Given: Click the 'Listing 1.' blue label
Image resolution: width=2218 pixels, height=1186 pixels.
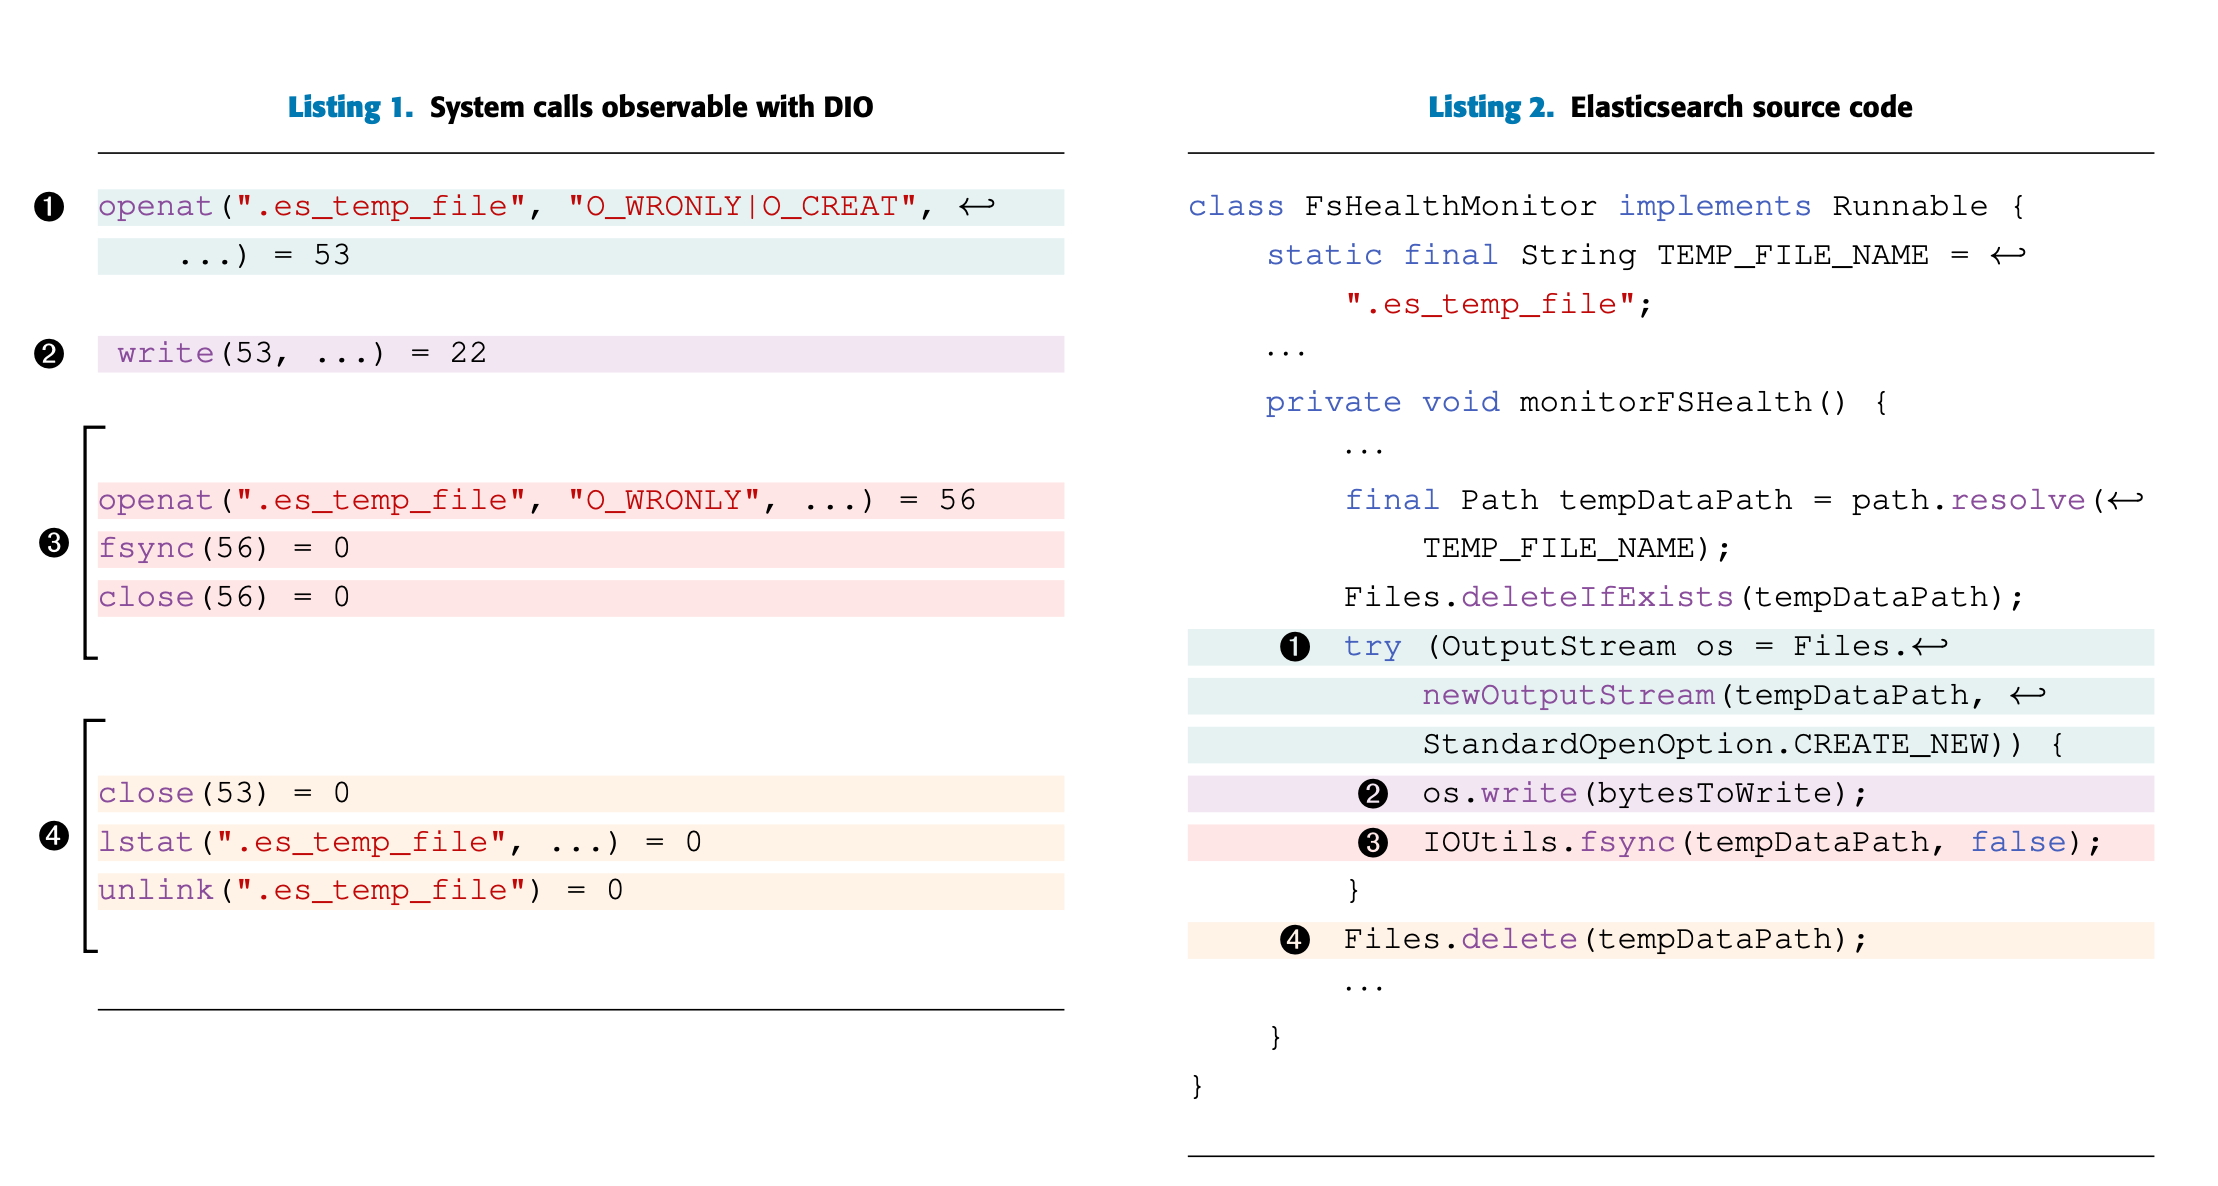Looking at the screenshot, I should tap(350, 107).
